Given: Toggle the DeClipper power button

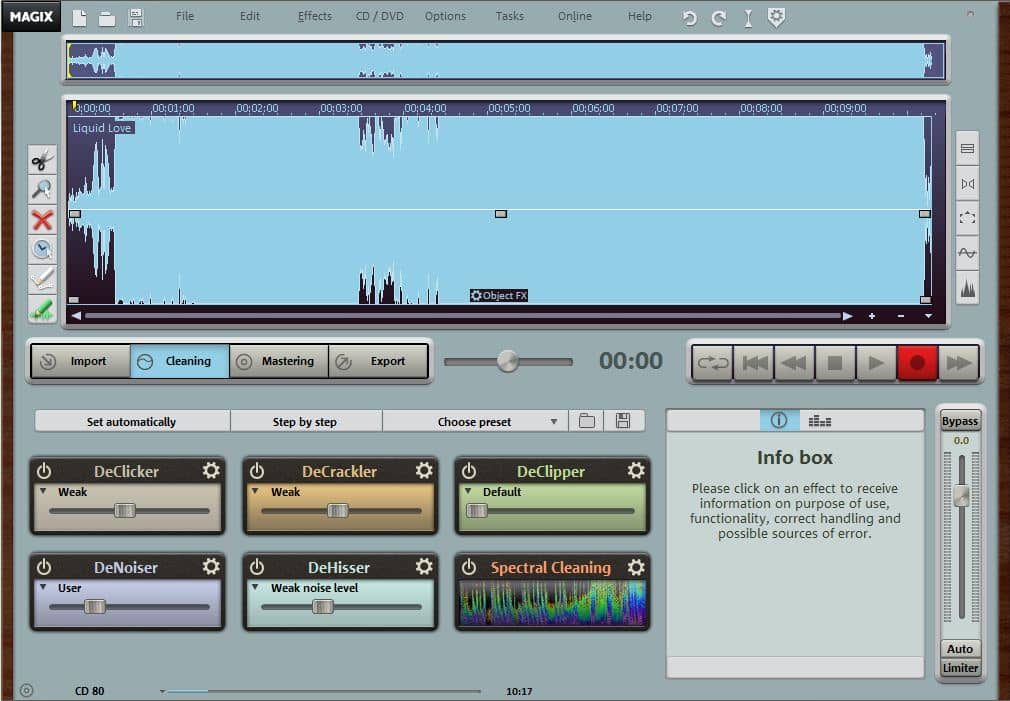Looking at the screenshot, I should pos(469,471).
